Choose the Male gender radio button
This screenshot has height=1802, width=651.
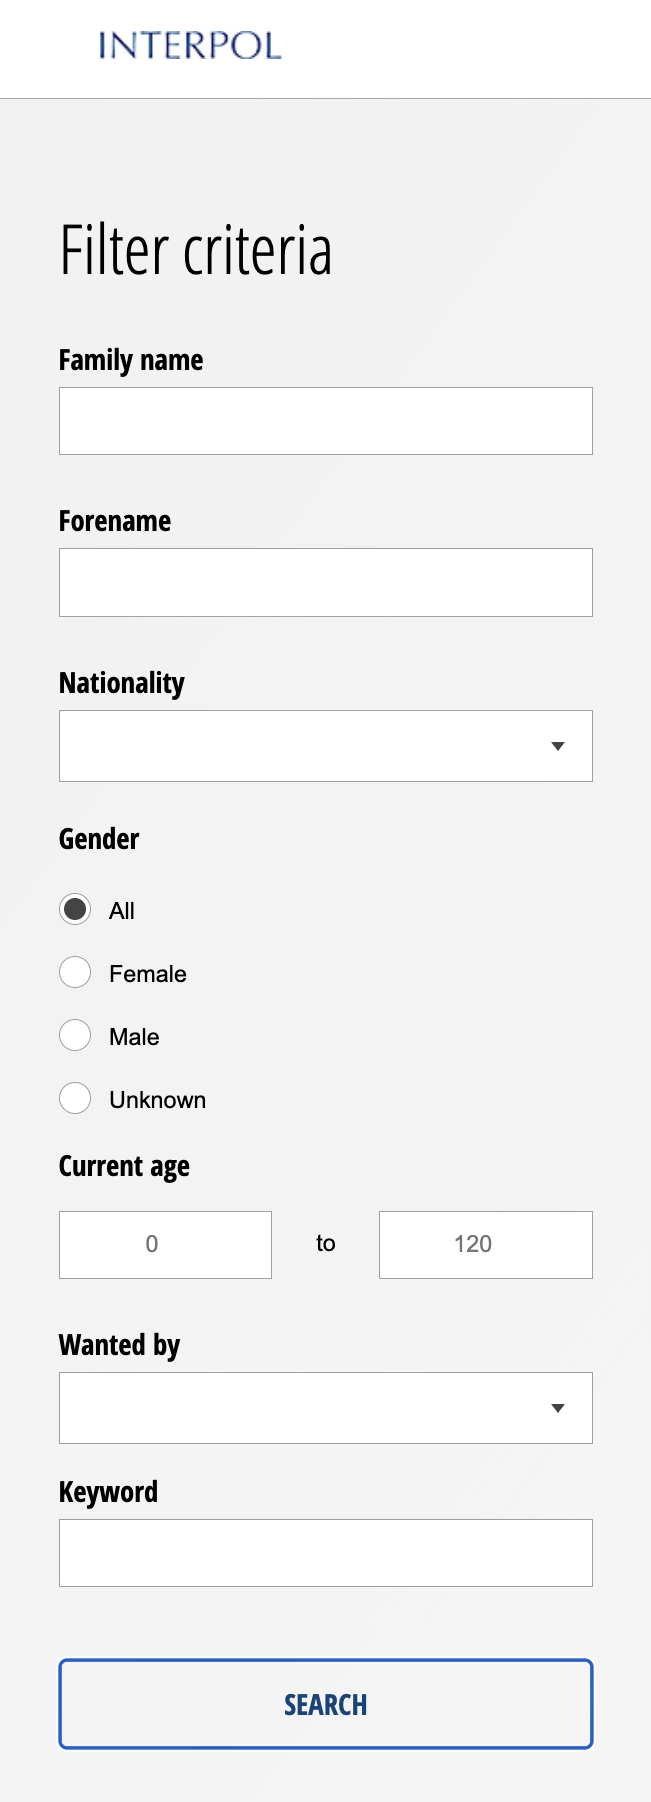75,1036
